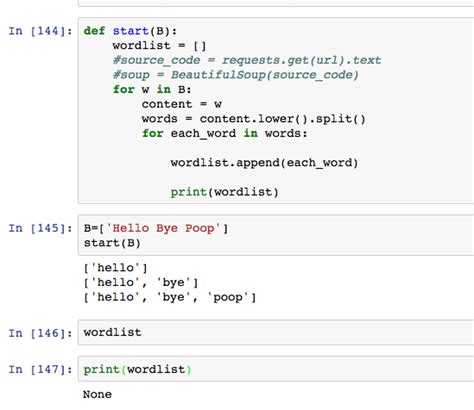Click the In [145] cell prompt

tap(40, 229)
